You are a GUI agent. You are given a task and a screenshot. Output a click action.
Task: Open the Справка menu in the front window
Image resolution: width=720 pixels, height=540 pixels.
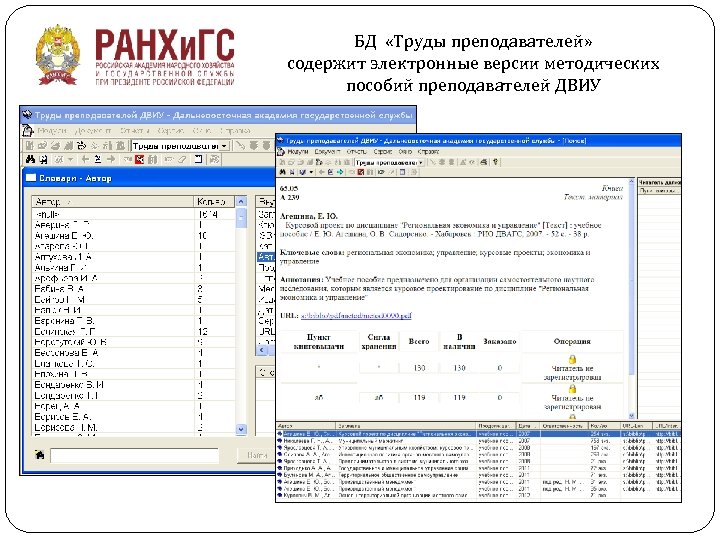click(x=428, y=151)
